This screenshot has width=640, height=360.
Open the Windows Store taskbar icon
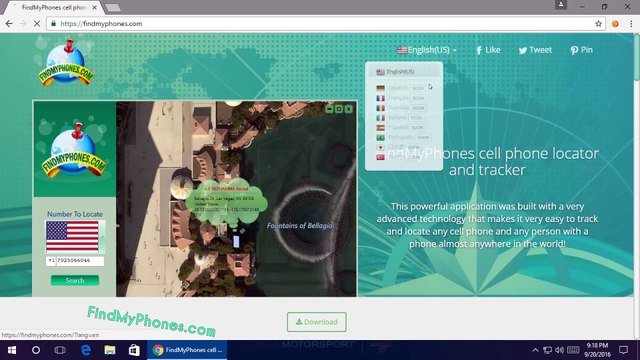(134, 350)
